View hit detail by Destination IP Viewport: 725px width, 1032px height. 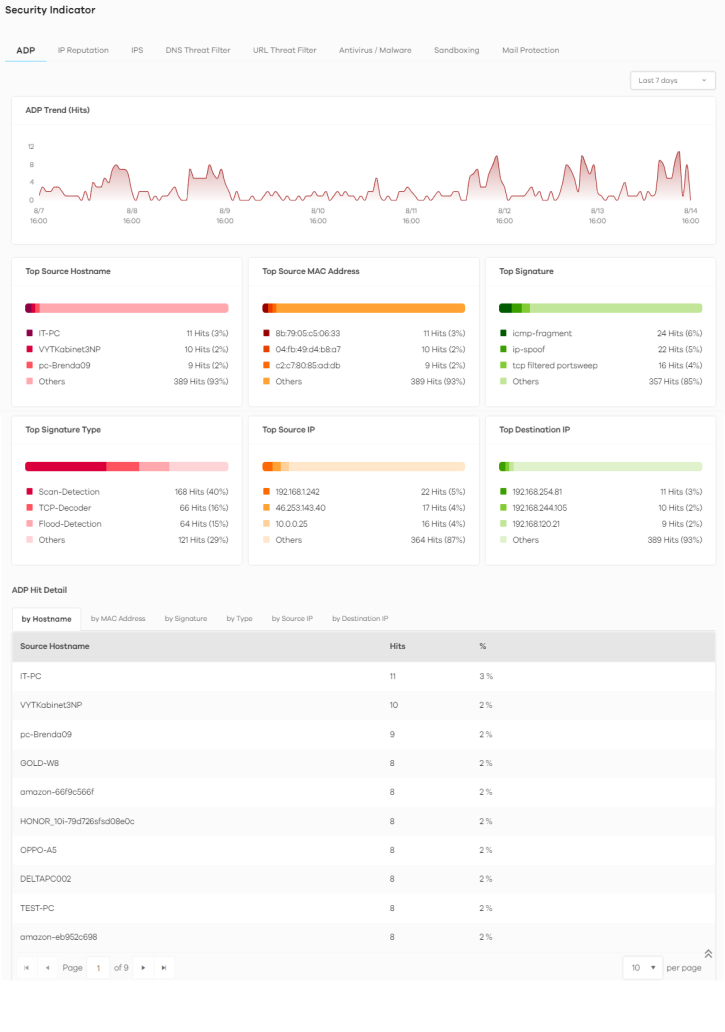click(360, 619)
